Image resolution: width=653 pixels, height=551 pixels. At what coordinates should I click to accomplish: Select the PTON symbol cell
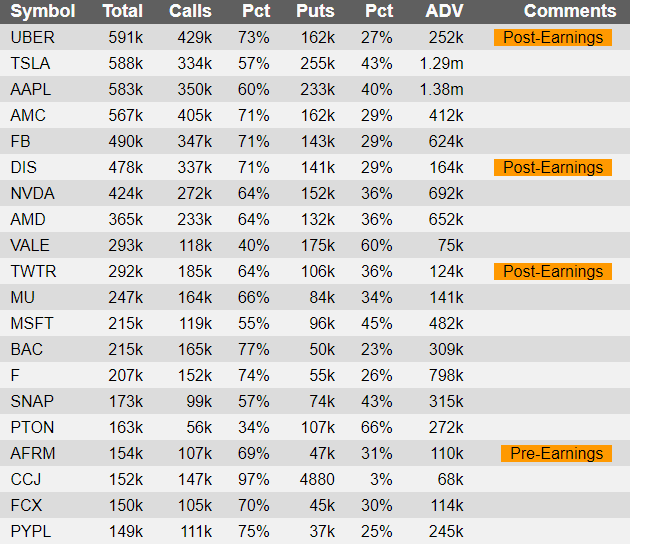click(x=32, y=427)
